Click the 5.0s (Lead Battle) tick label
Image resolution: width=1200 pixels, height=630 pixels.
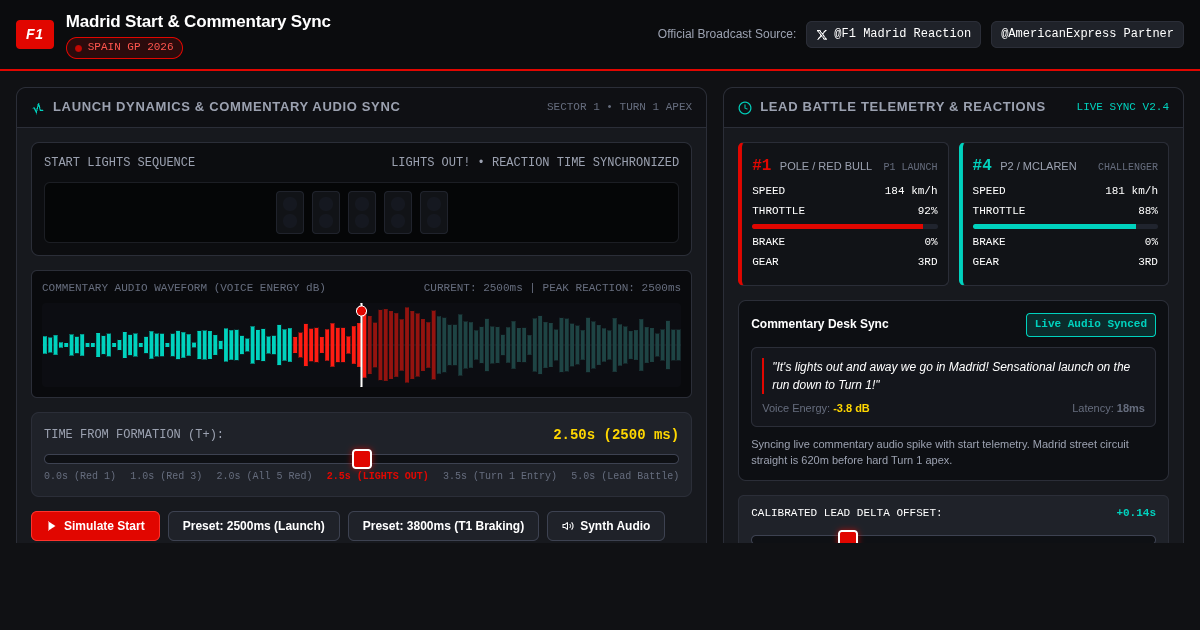[x=625, y=476]
